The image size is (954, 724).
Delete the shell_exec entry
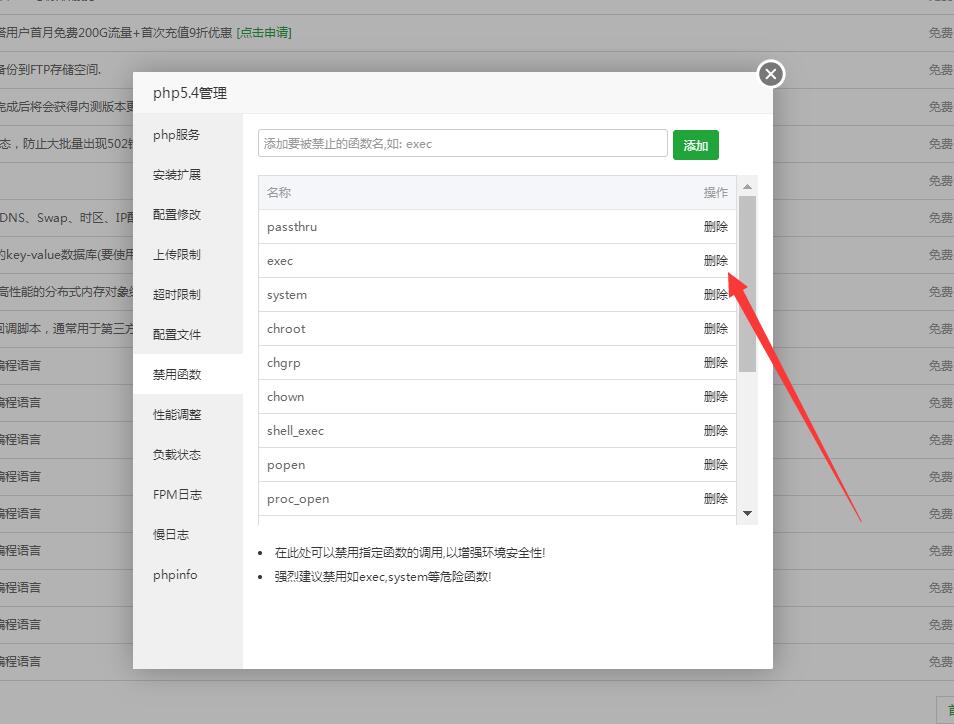pos(715,431)
